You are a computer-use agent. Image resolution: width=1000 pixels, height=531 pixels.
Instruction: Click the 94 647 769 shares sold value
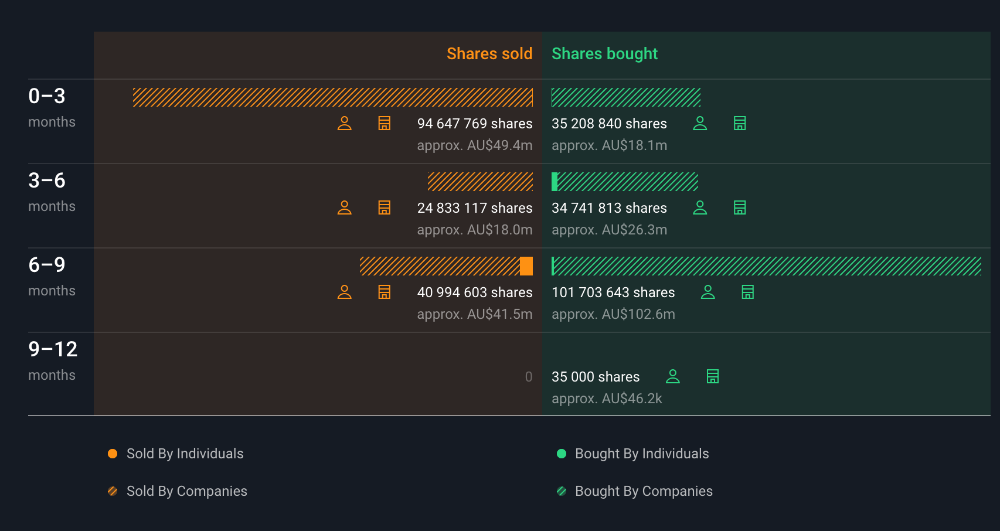click(x=474, y=124)
